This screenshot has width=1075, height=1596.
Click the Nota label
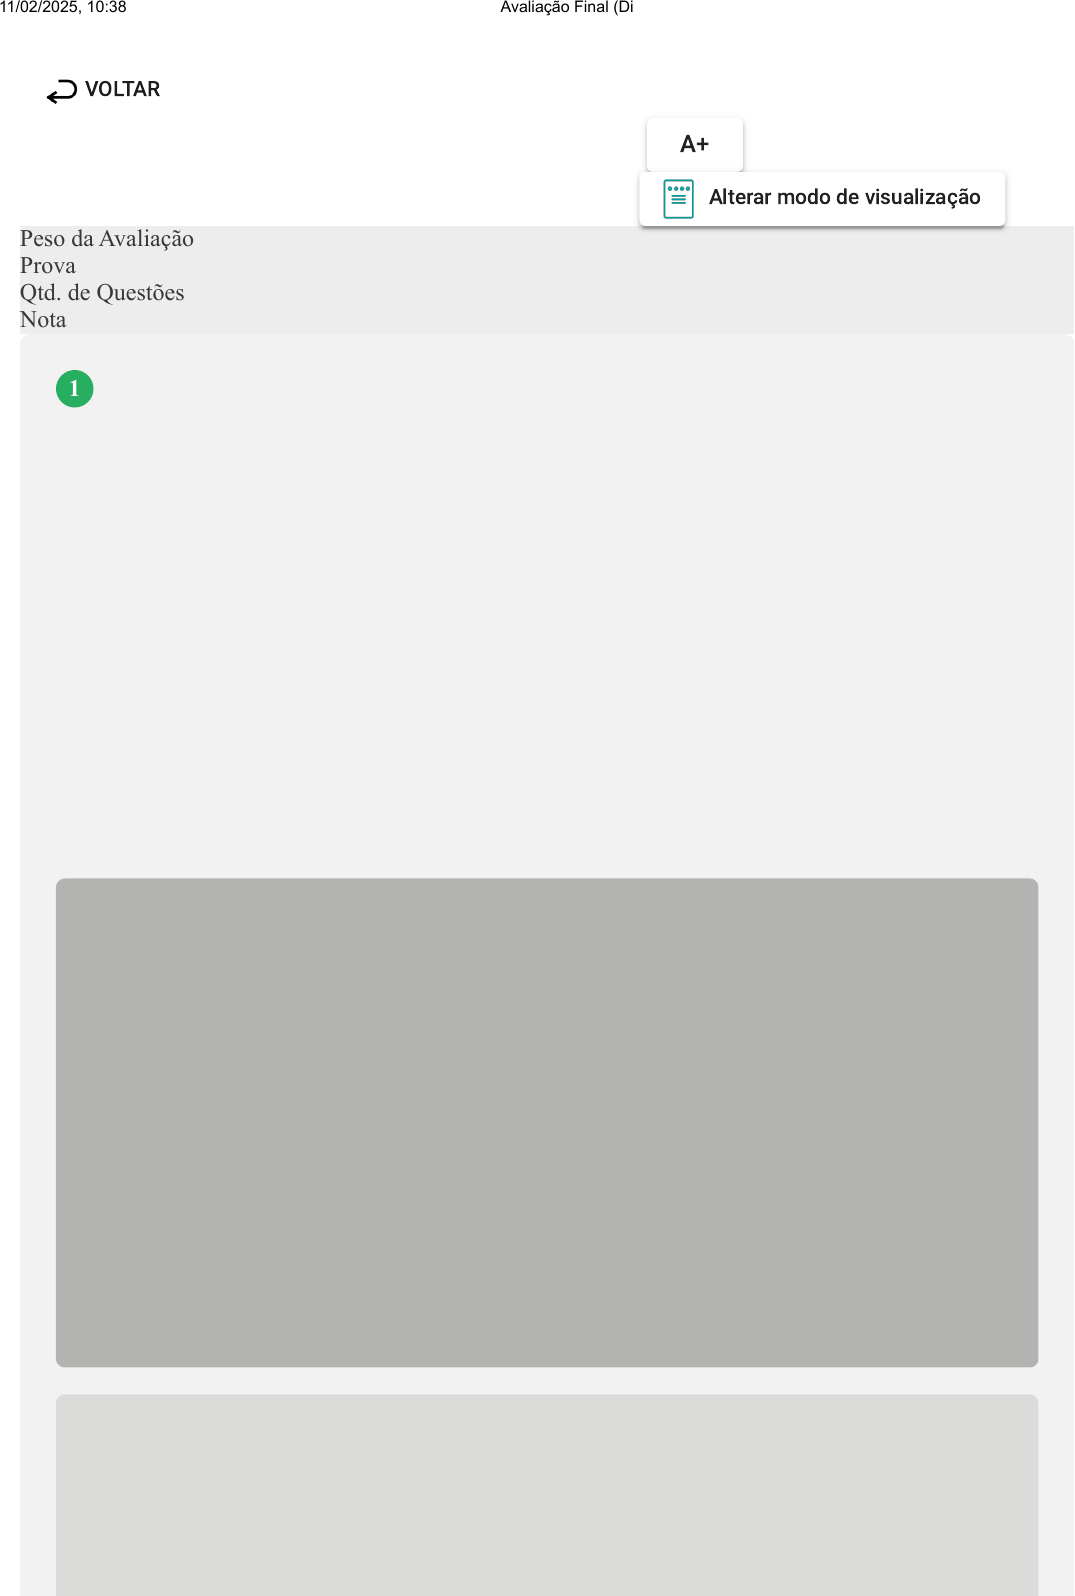coord(43,319)
